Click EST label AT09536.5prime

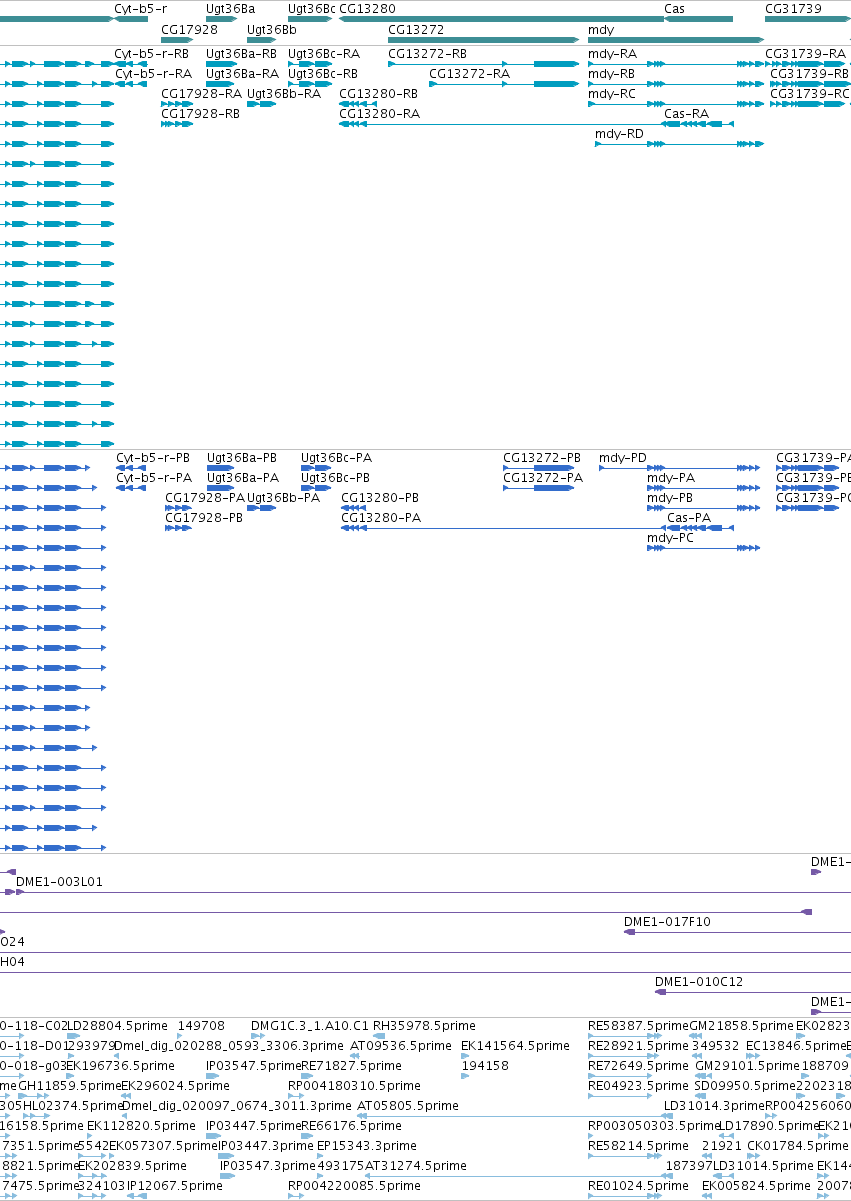coord(399,1045)
